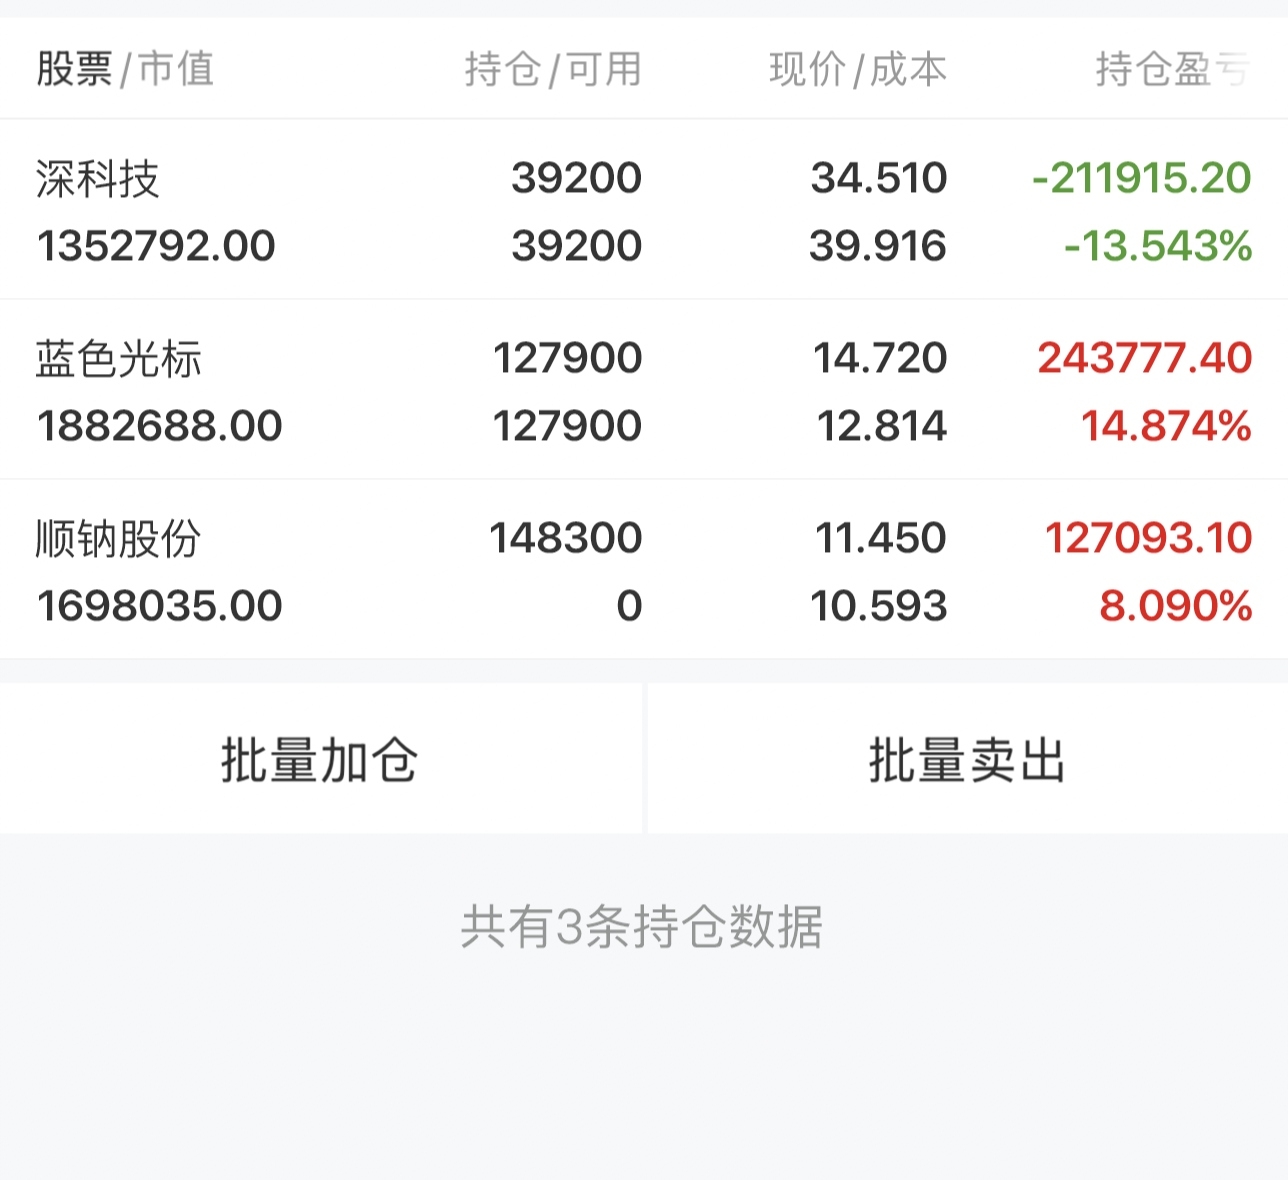
Task: Open the 顺钠股份 stock row
Action: tap(644, 570)
